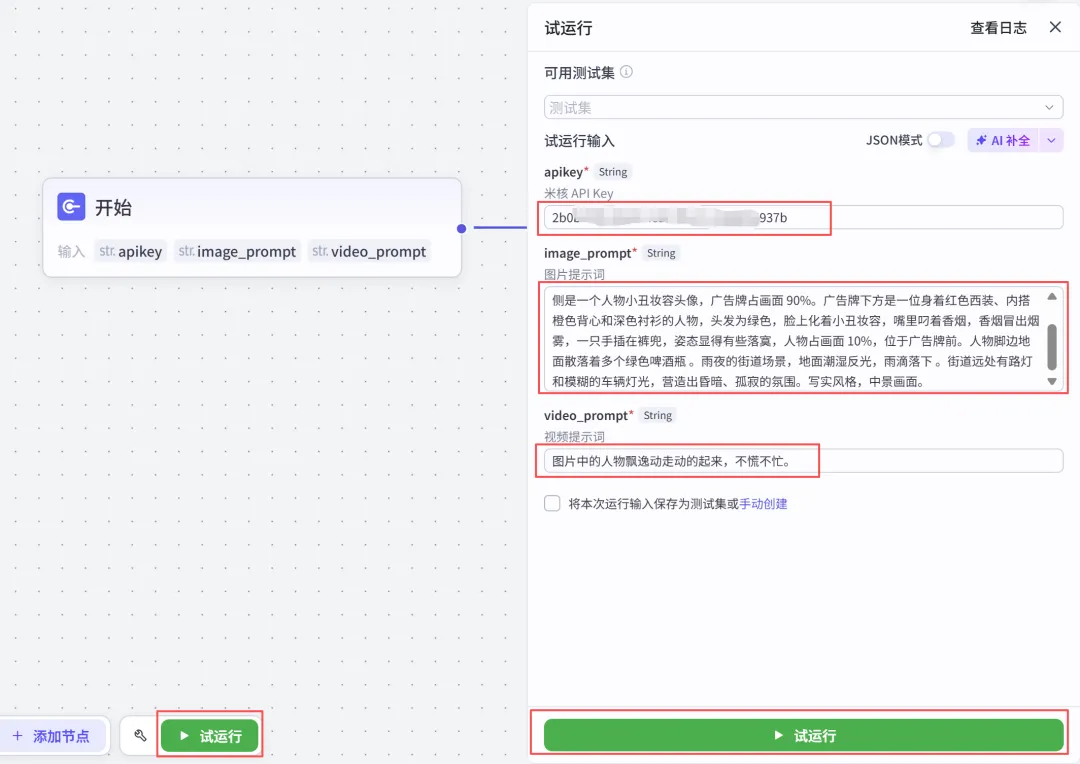Click the apikey tag in Start node

131,251
